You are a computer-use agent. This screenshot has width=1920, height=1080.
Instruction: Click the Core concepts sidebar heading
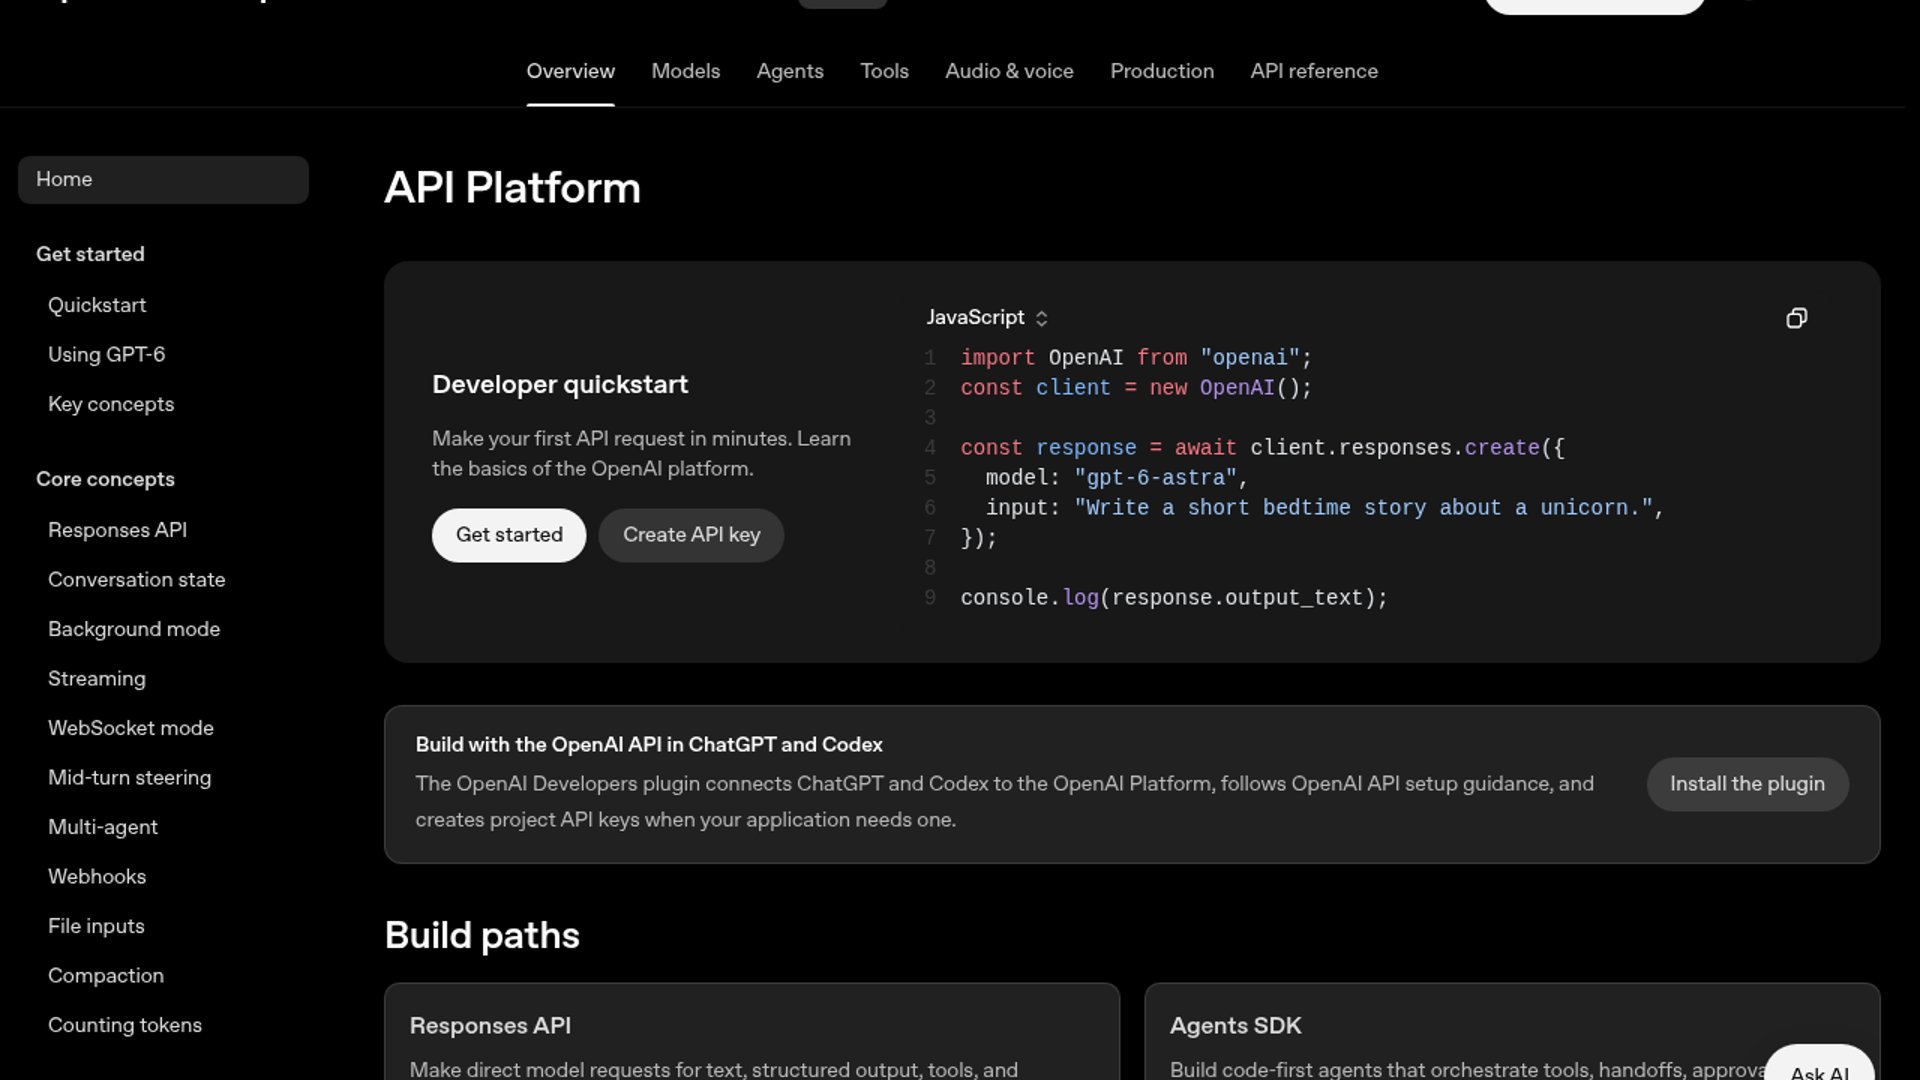(105, 479)
